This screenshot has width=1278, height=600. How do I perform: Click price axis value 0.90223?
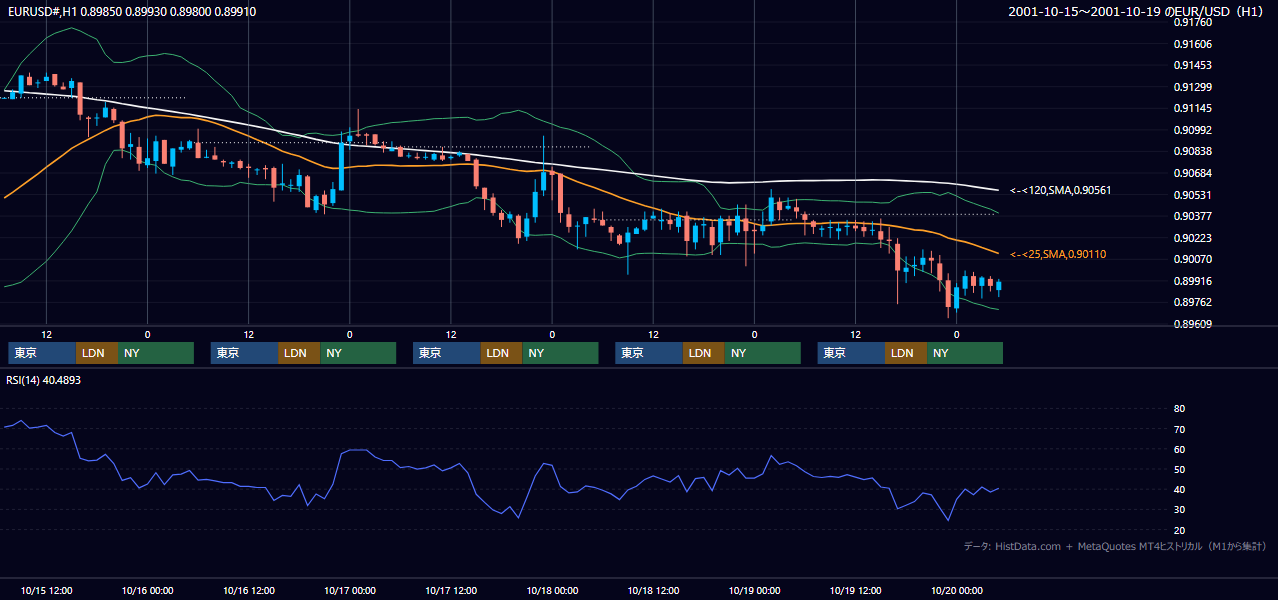pyautogui.click(x=1193, y=238)
